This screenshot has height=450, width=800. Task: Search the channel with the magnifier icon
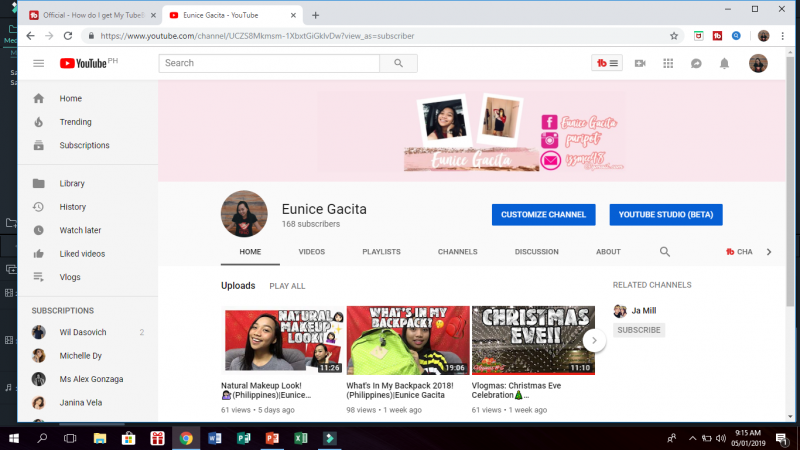(x=665, y=252)
